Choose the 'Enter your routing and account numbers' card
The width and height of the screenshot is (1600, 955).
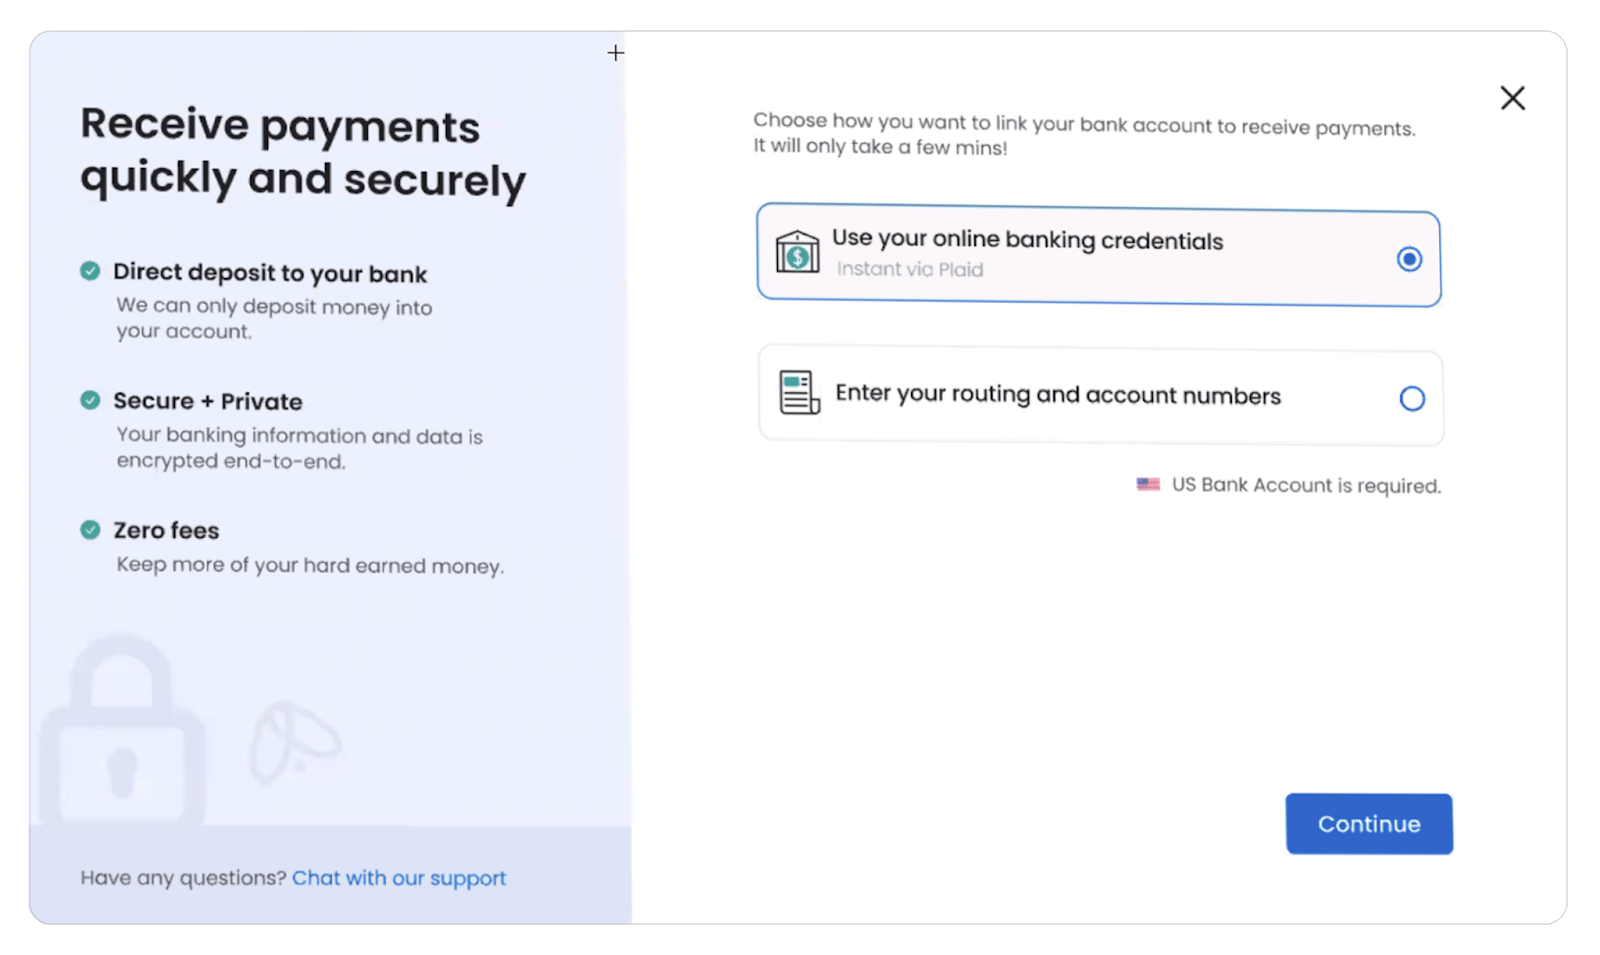(1100, 396)
